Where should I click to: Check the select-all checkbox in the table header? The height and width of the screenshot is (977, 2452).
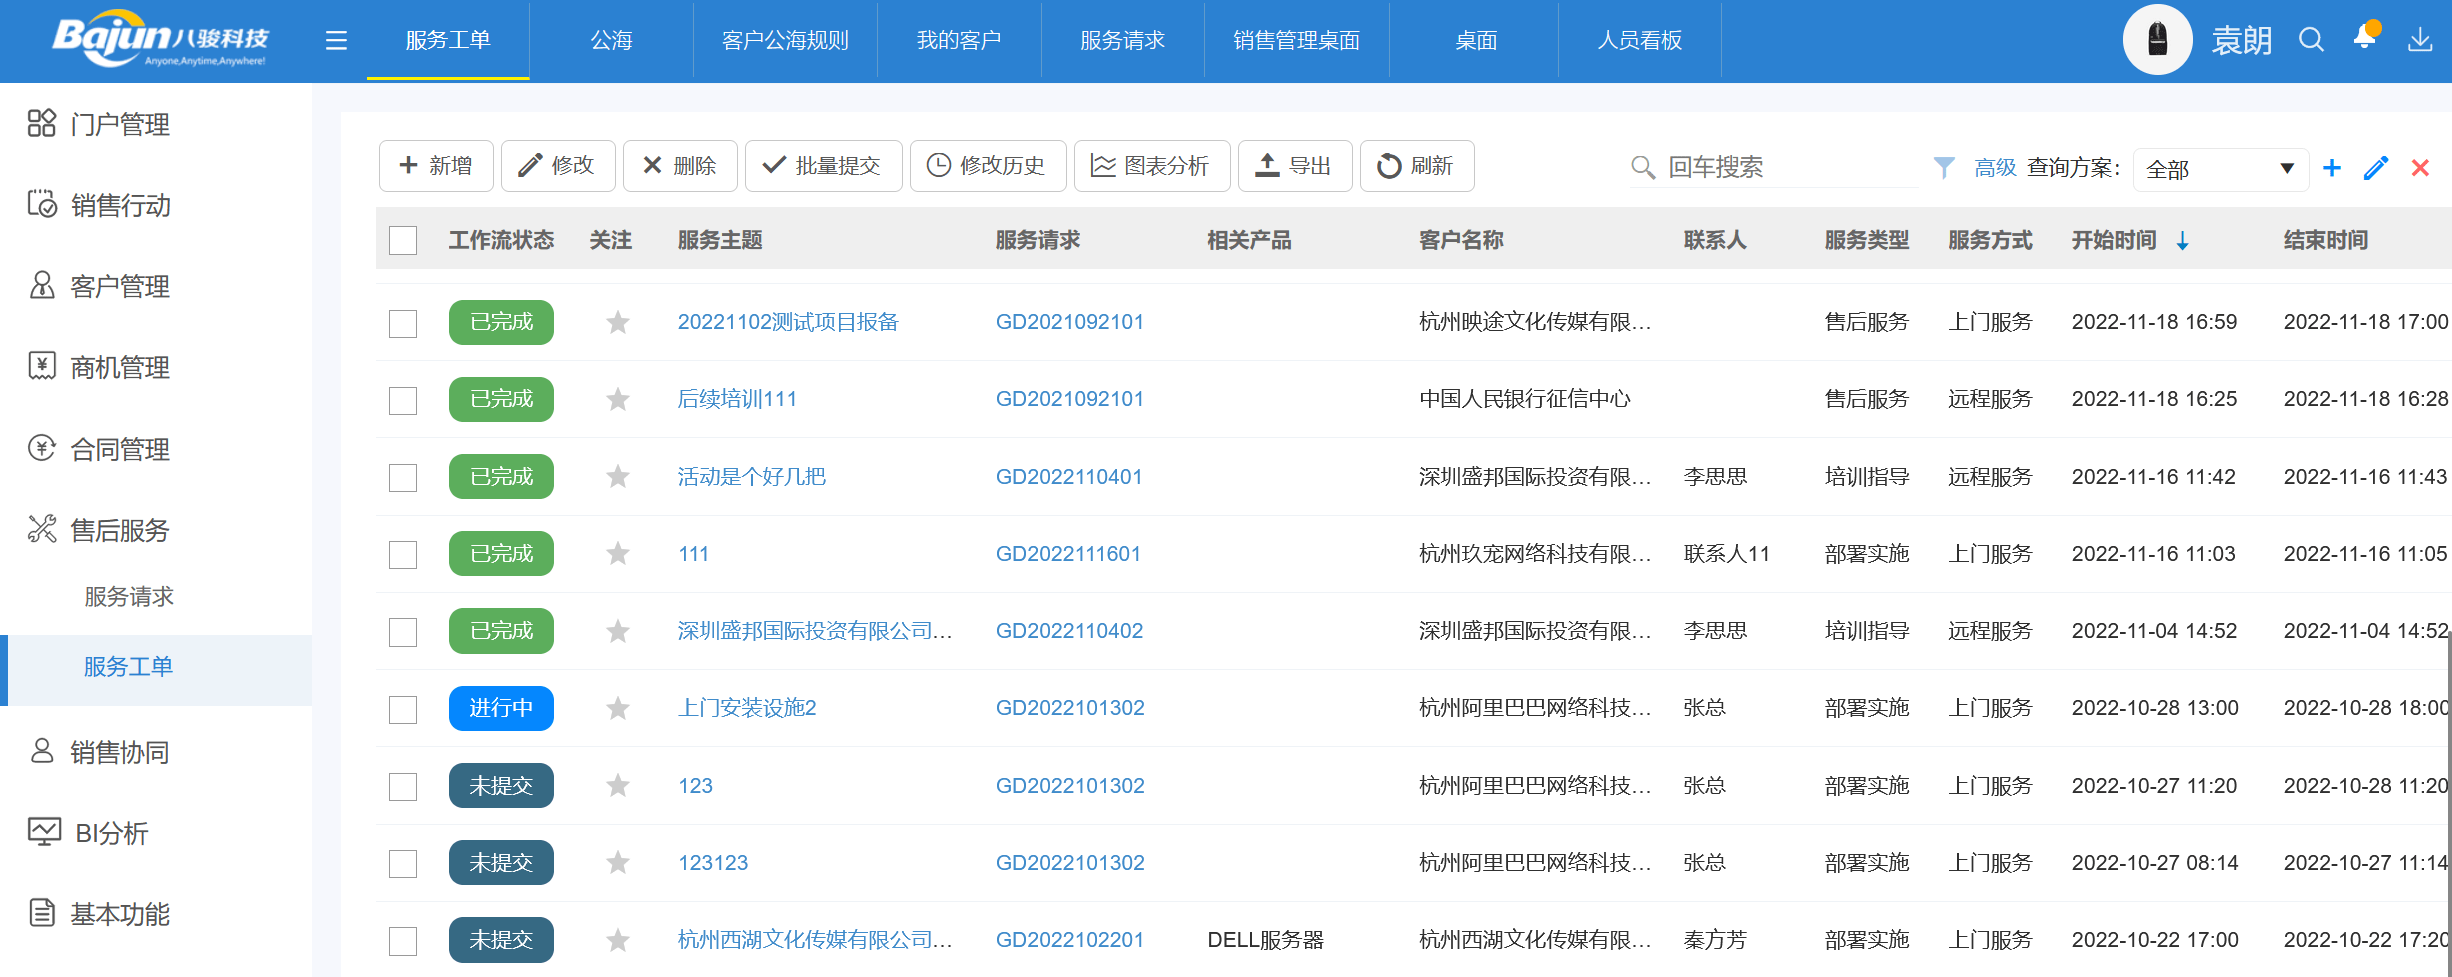click(403, 240)
